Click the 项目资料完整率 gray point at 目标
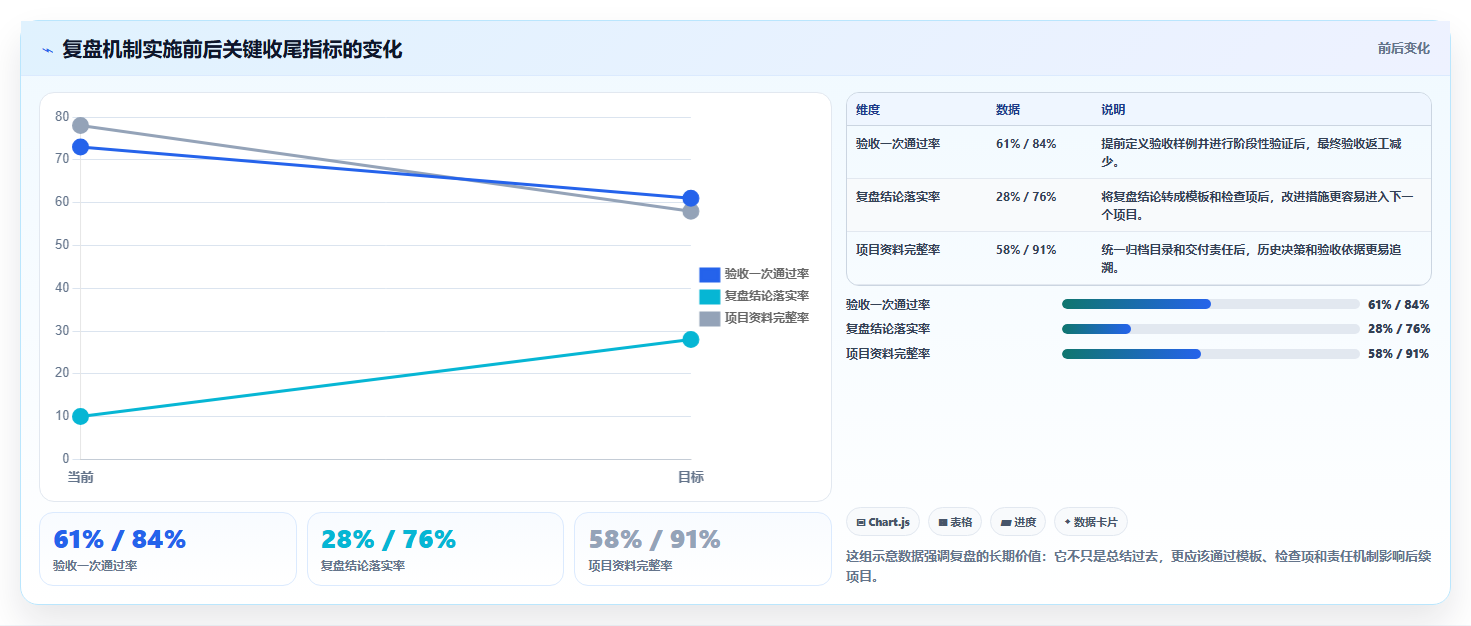 [690, 211]
